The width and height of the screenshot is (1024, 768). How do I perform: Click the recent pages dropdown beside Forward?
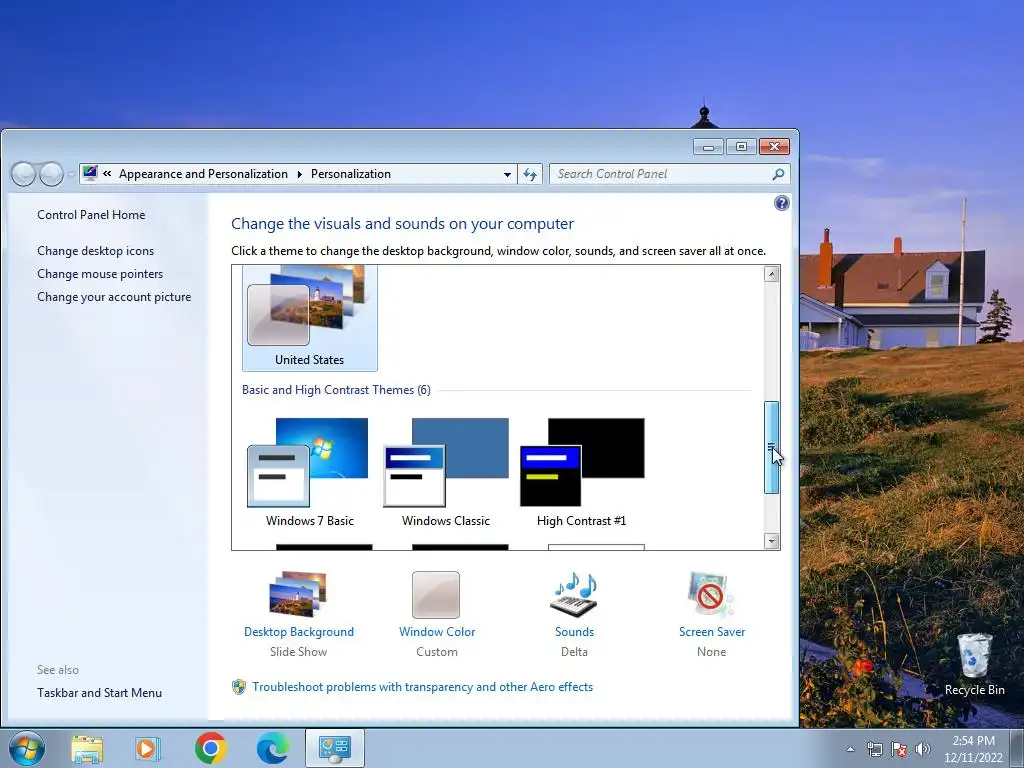(x=71, y=174)
